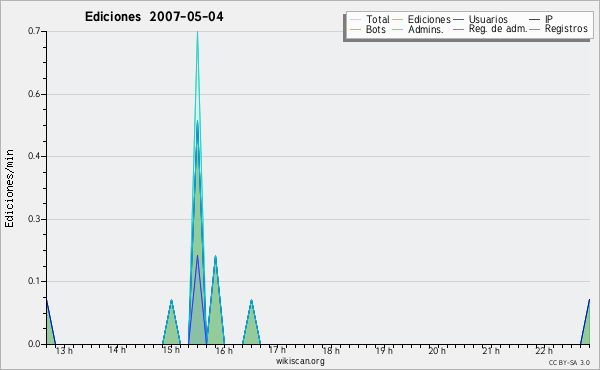
Task: Click the '0.6' y-axis value
Action: pos(34,94)
